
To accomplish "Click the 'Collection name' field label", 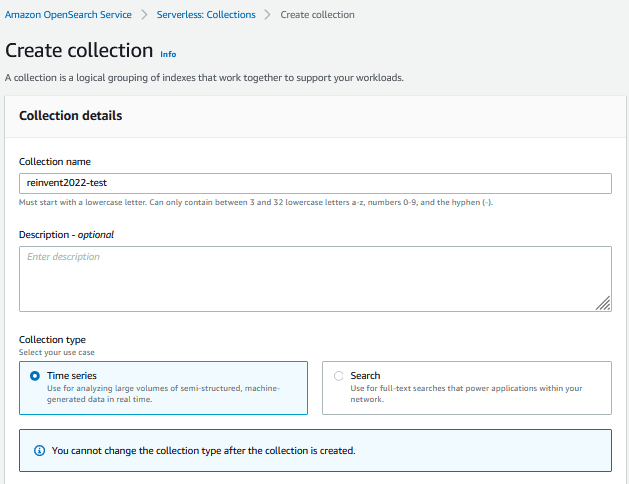I will point(55,162).
